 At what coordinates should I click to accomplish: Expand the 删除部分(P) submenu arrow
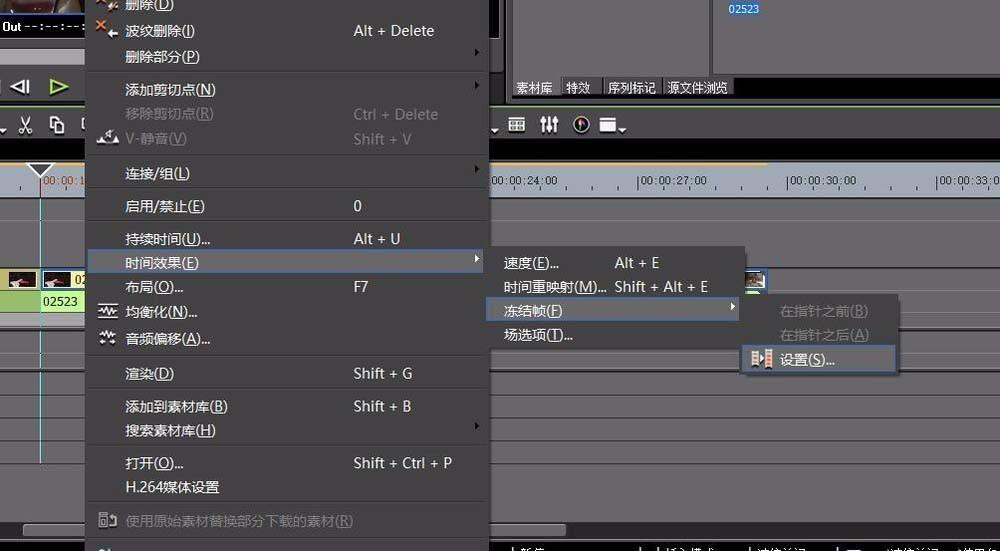[476, 52]
